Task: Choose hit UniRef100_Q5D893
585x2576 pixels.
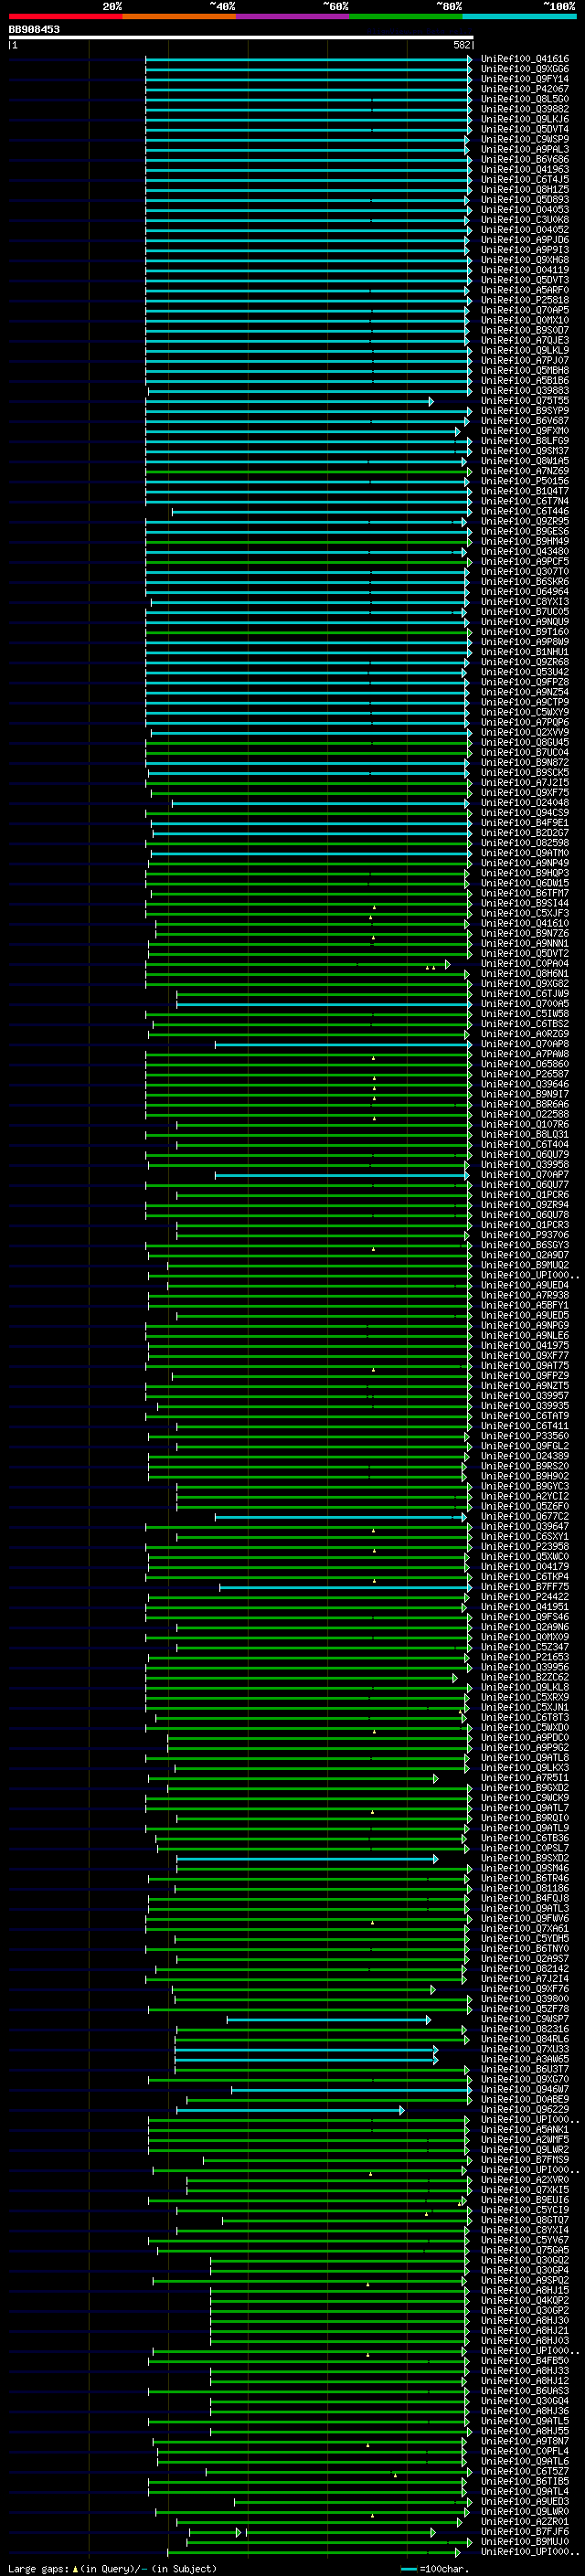Action: tap(525, 200)
